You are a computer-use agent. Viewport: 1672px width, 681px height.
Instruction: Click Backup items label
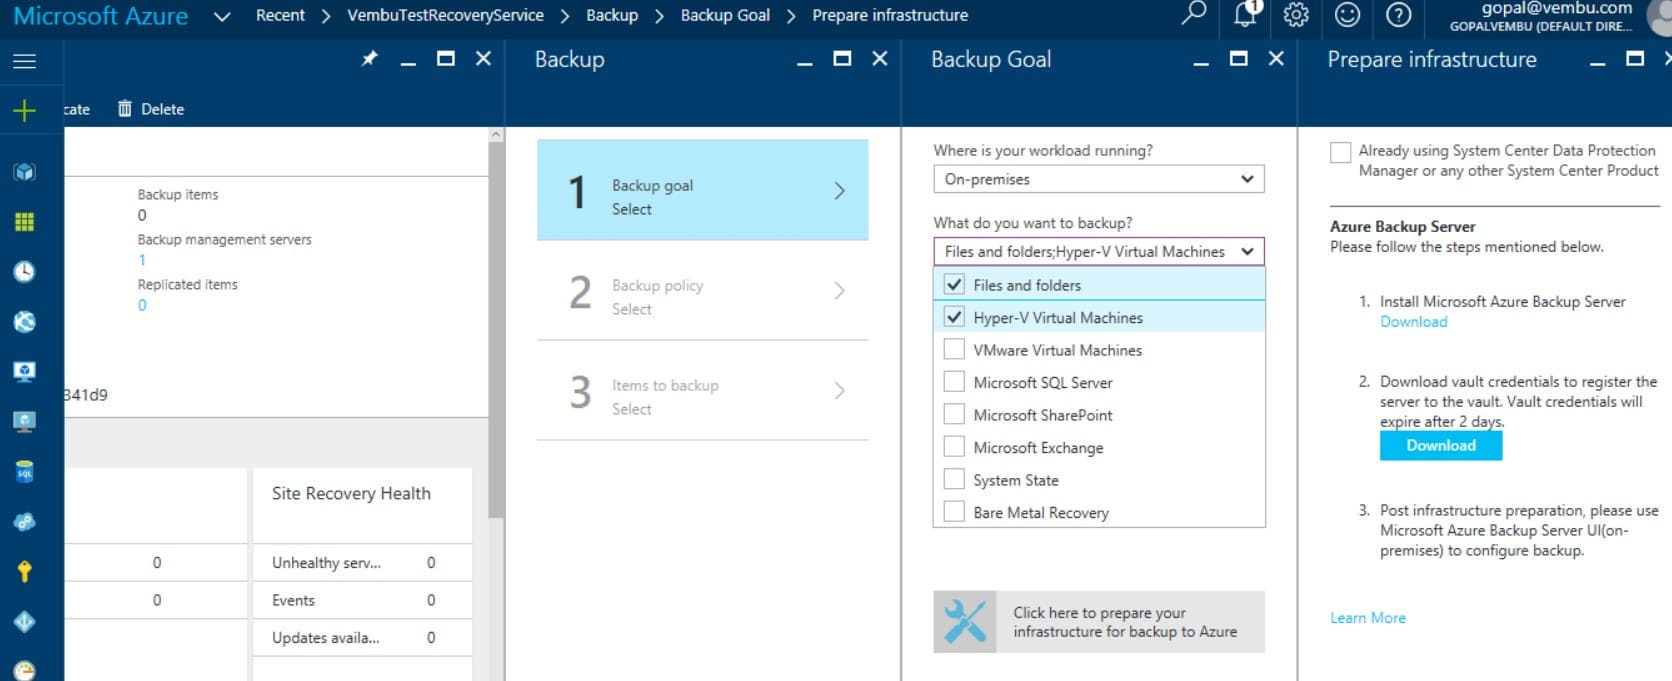tap(178, 194)
